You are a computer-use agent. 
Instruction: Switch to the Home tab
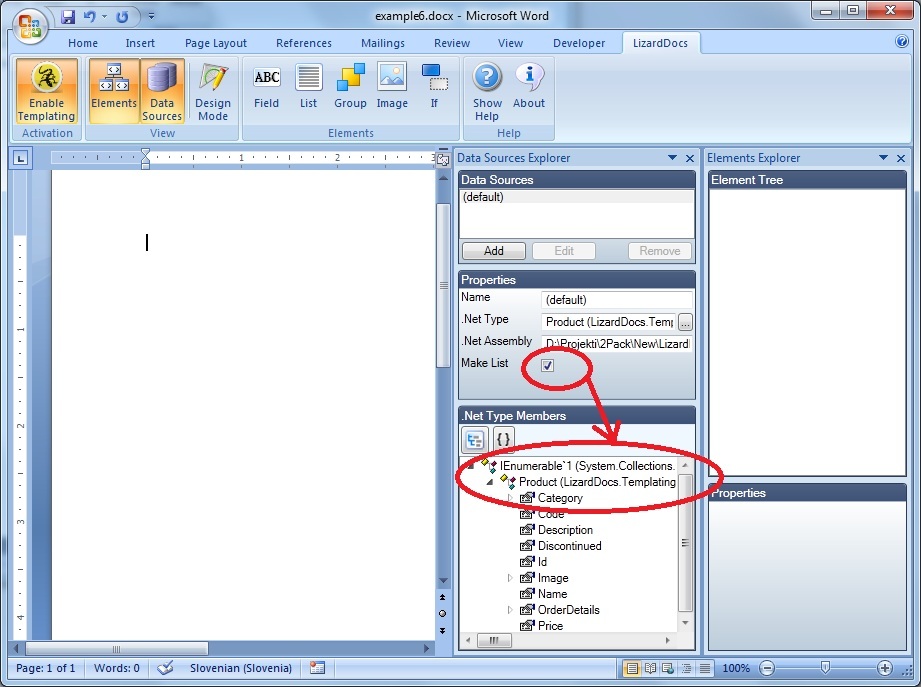pyautogui.click(x=83, y=43)
